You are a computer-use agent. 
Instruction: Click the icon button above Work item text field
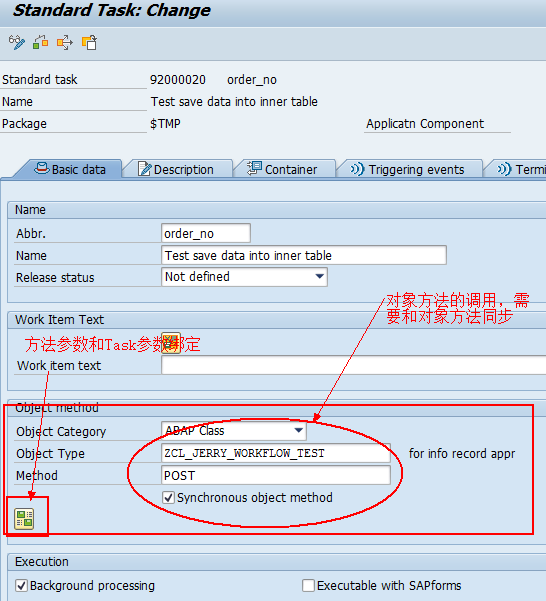click(171, 343)
